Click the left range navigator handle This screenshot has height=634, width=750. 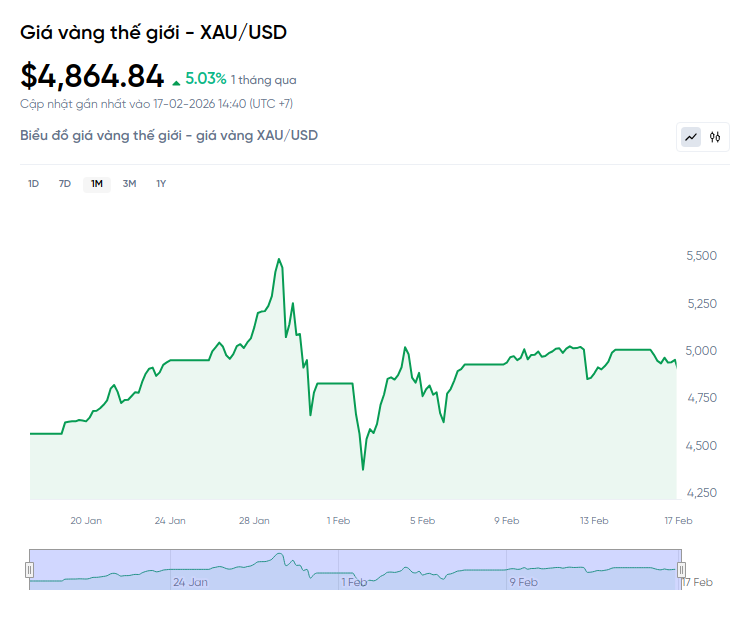(x=29, y=570)
